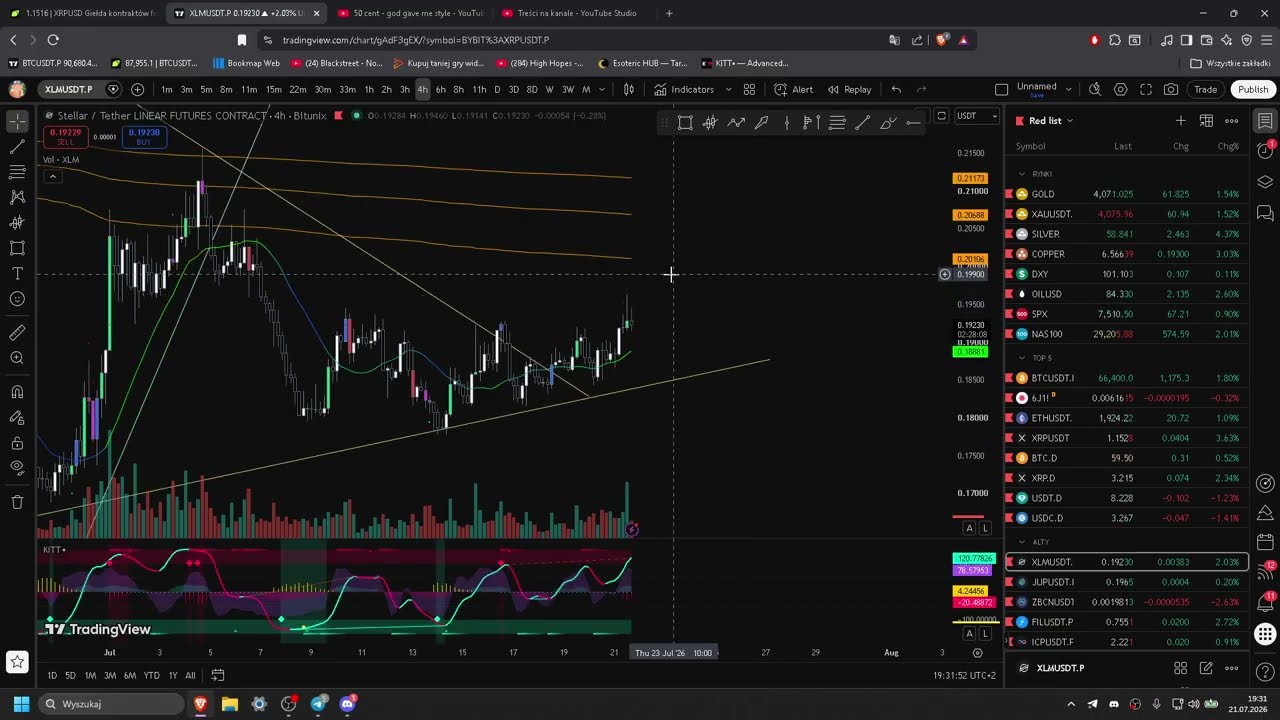Image resolution: width=1280 pixels, height=720 pixels.
Task: Add a symbol to the Red list
Action: (x=1180, y=121)
